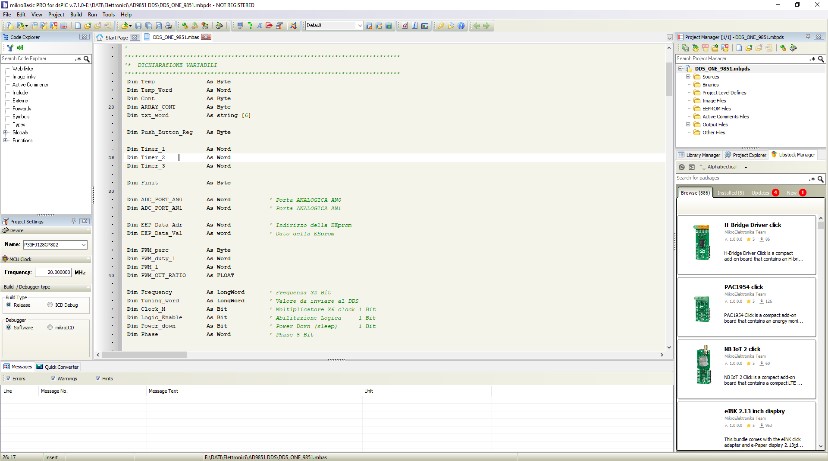
Task: Click the New file toolbar icon
Action: [78, 25]
